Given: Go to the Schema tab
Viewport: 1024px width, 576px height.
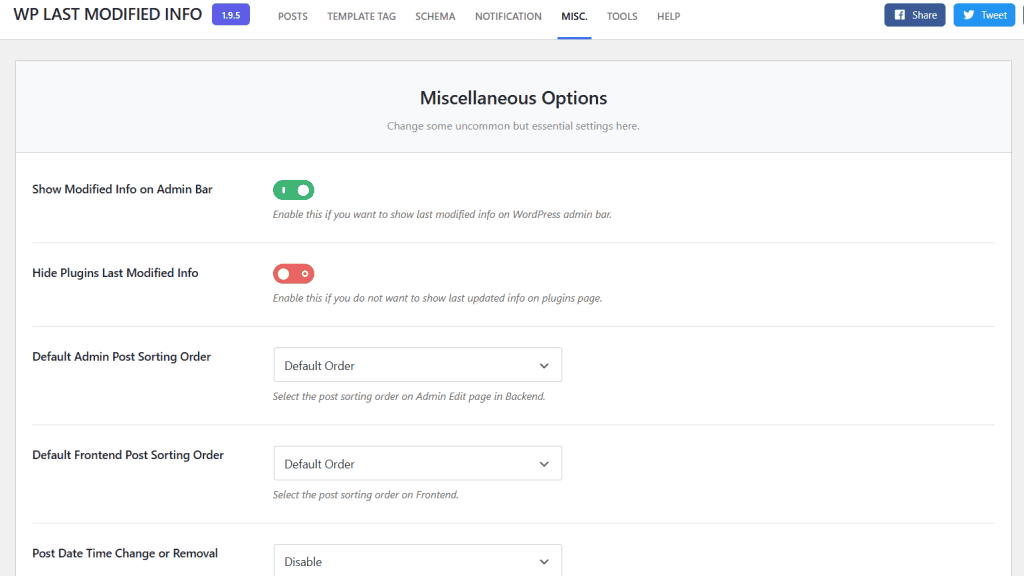Looking at the screenshot, I should tap(435, 17).
